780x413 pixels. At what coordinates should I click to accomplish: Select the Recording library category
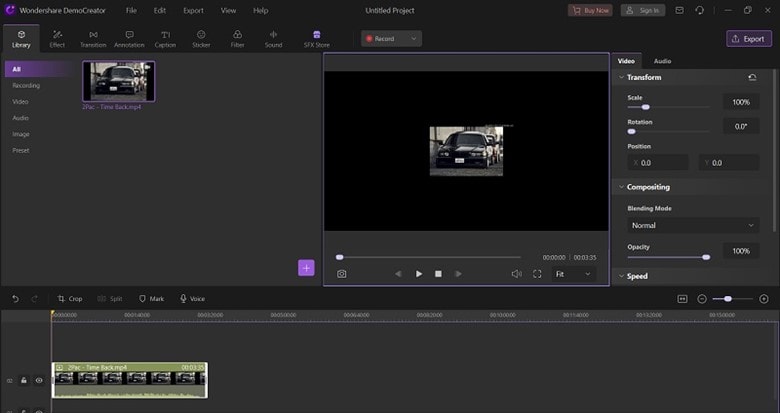[x=26, y=86]
